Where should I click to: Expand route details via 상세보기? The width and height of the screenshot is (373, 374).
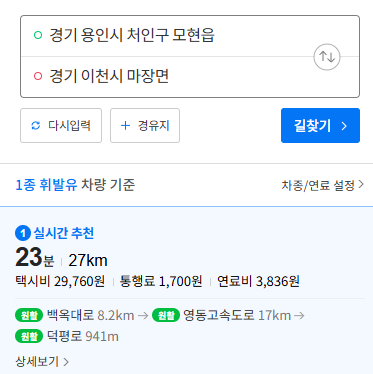point(42,361)
